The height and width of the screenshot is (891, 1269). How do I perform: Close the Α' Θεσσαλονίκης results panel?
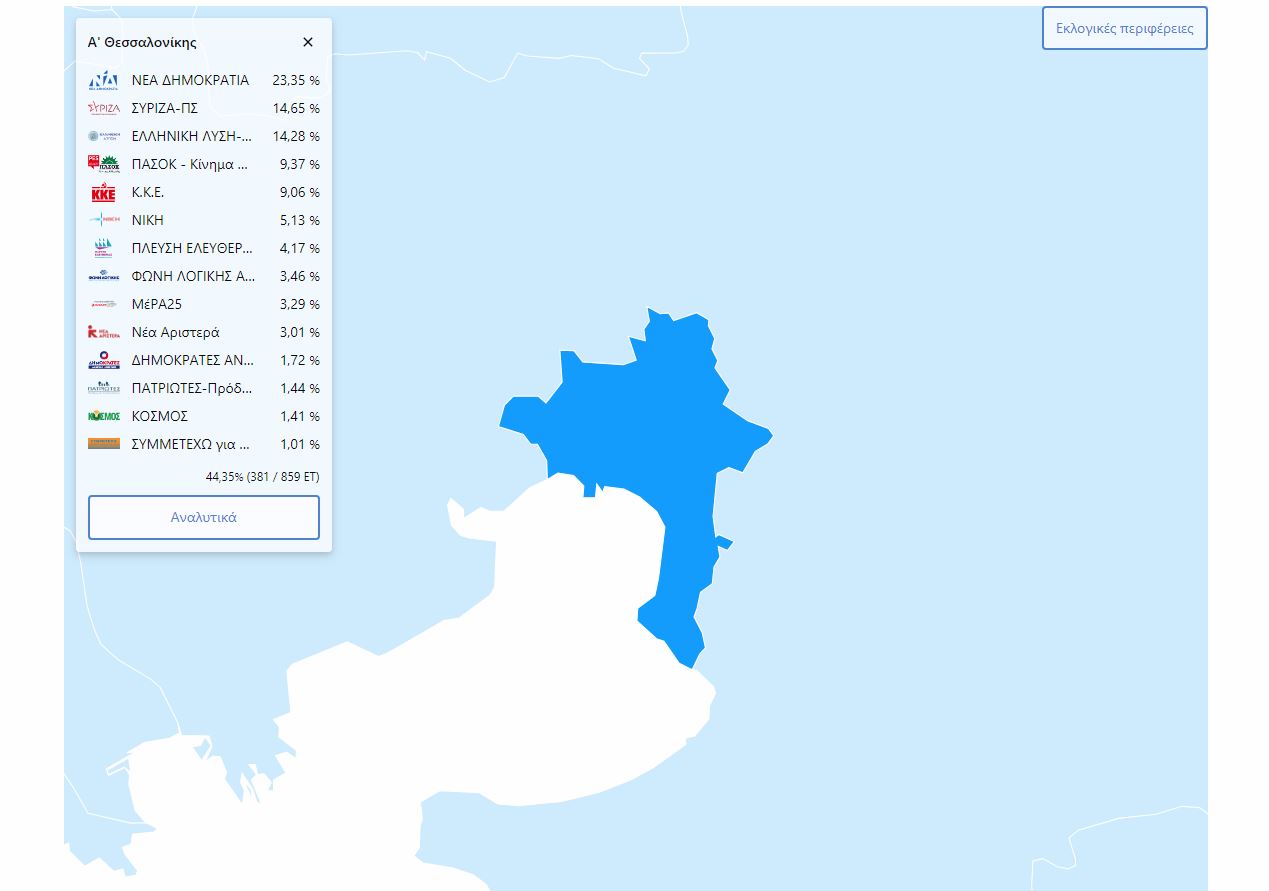(308, 42)
